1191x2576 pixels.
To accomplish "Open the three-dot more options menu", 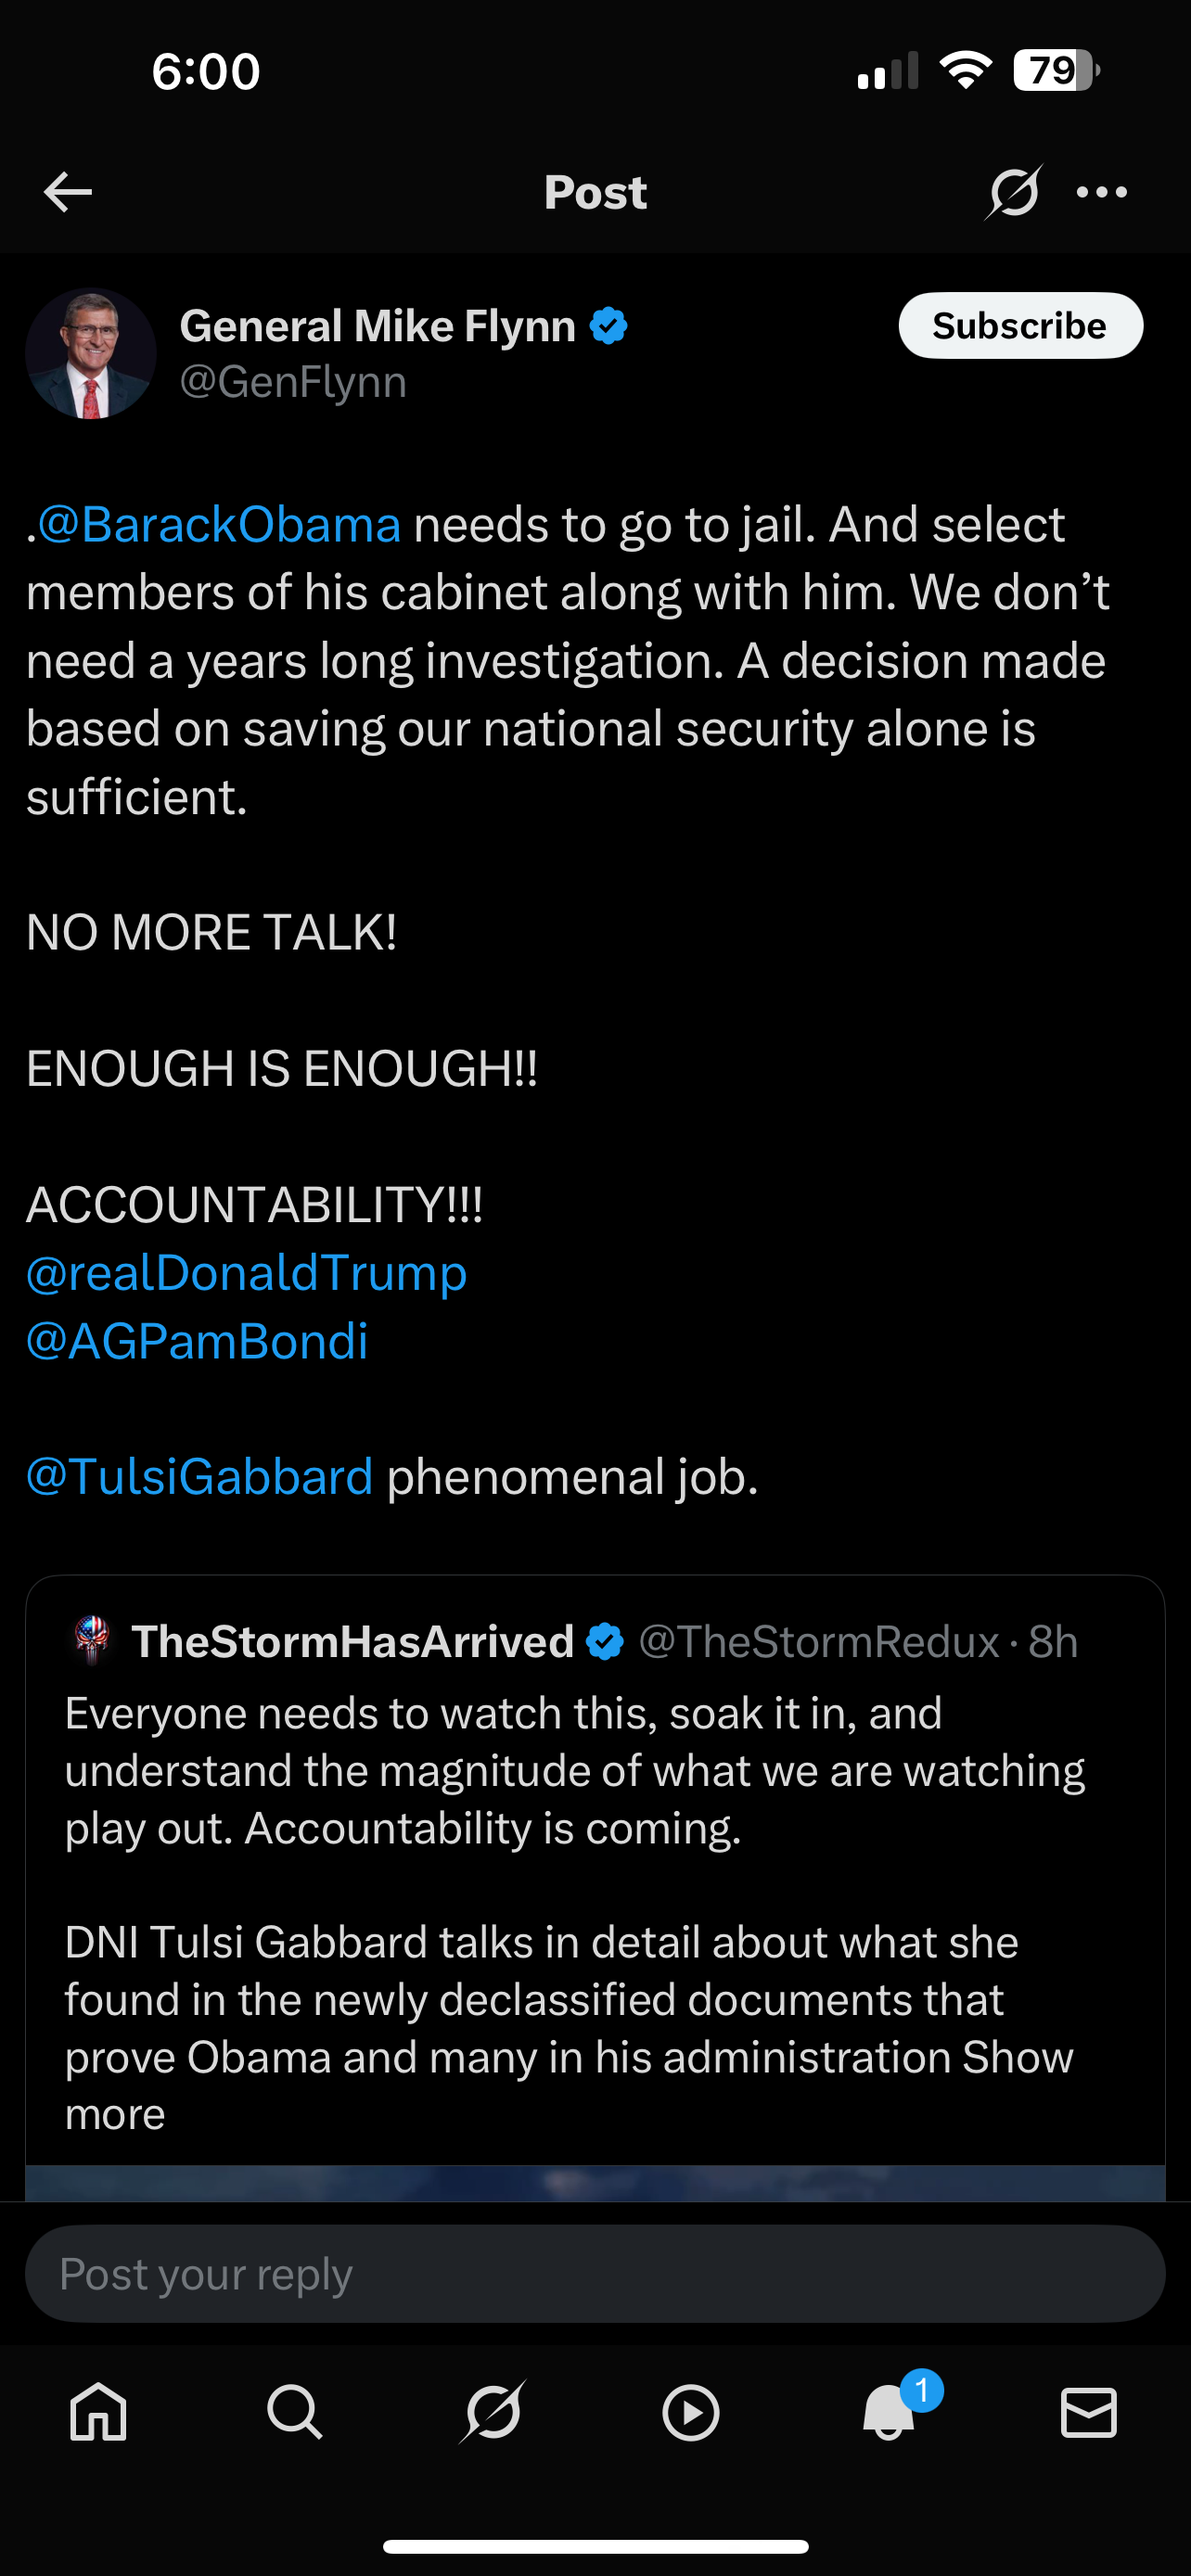I will click(x=1102, y=192).
